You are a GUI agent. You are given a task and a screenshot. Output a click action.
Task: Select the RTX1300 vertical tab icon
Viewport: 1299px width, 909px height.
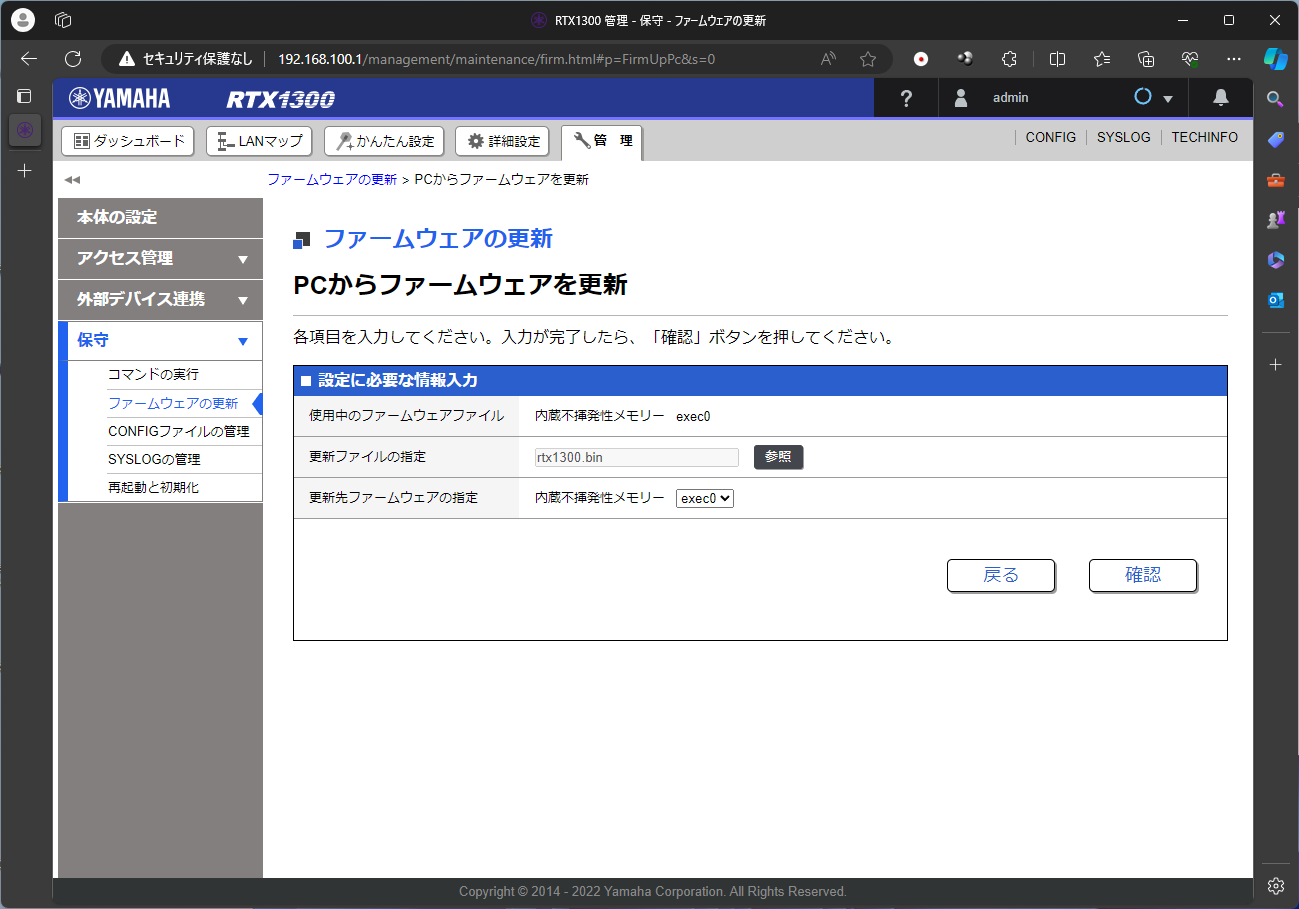click(x=25, y=130)
